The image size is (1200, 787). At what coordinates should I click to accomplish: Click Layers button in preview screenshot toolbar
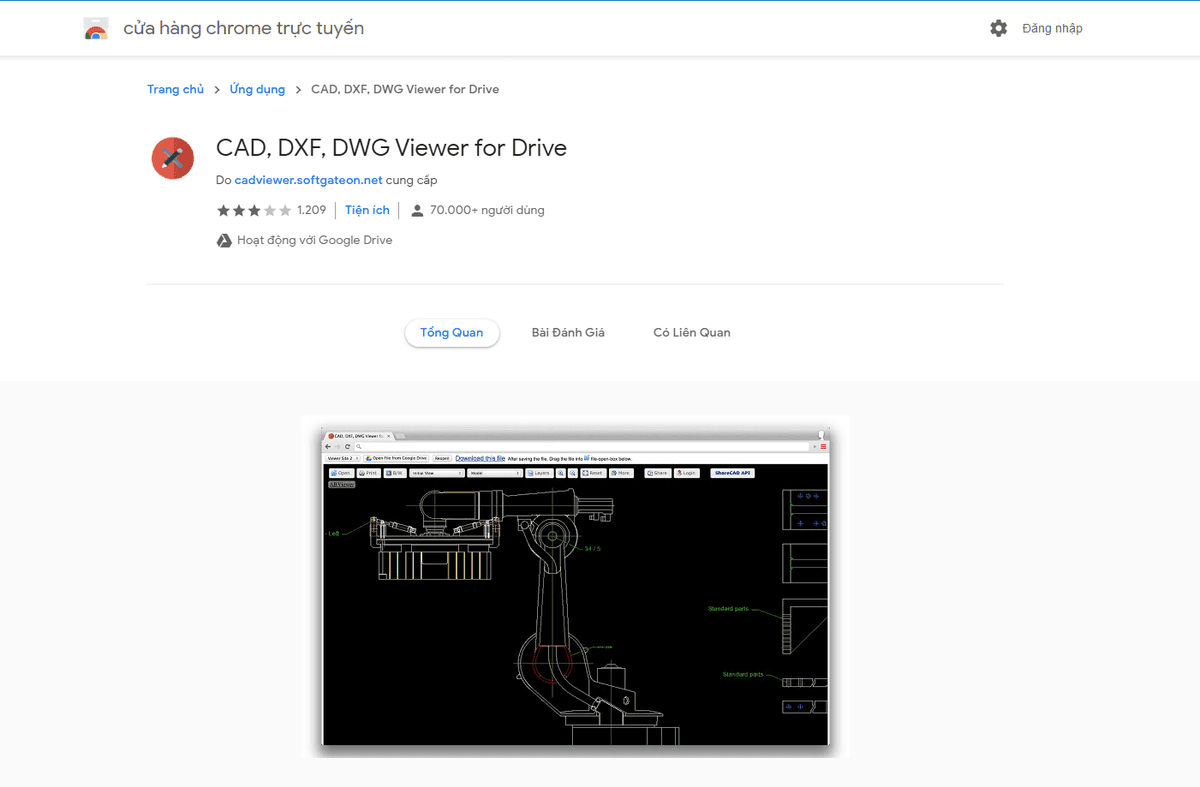click(x=538, y=473)
